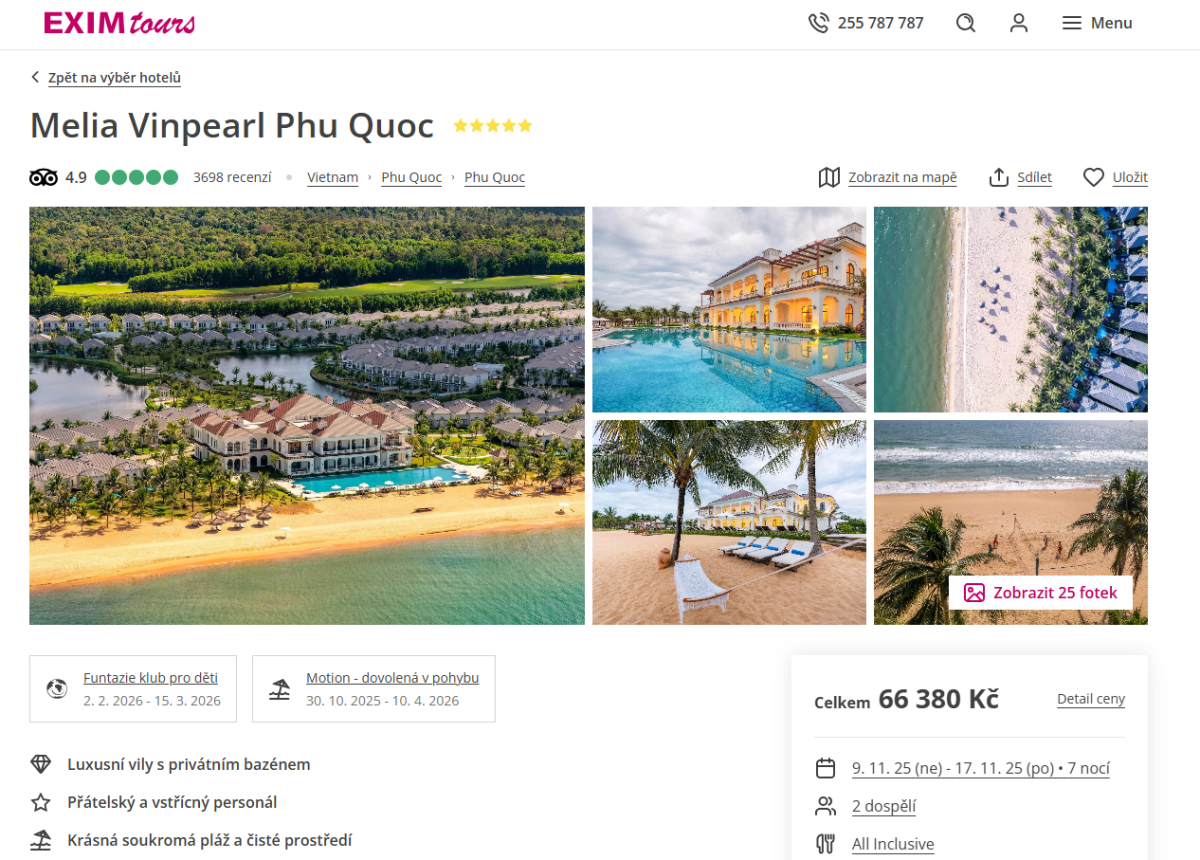This screenshot has width=1200, height=860.
Task: Open the hamburger Menu
Action: [x=1097, y=23]
